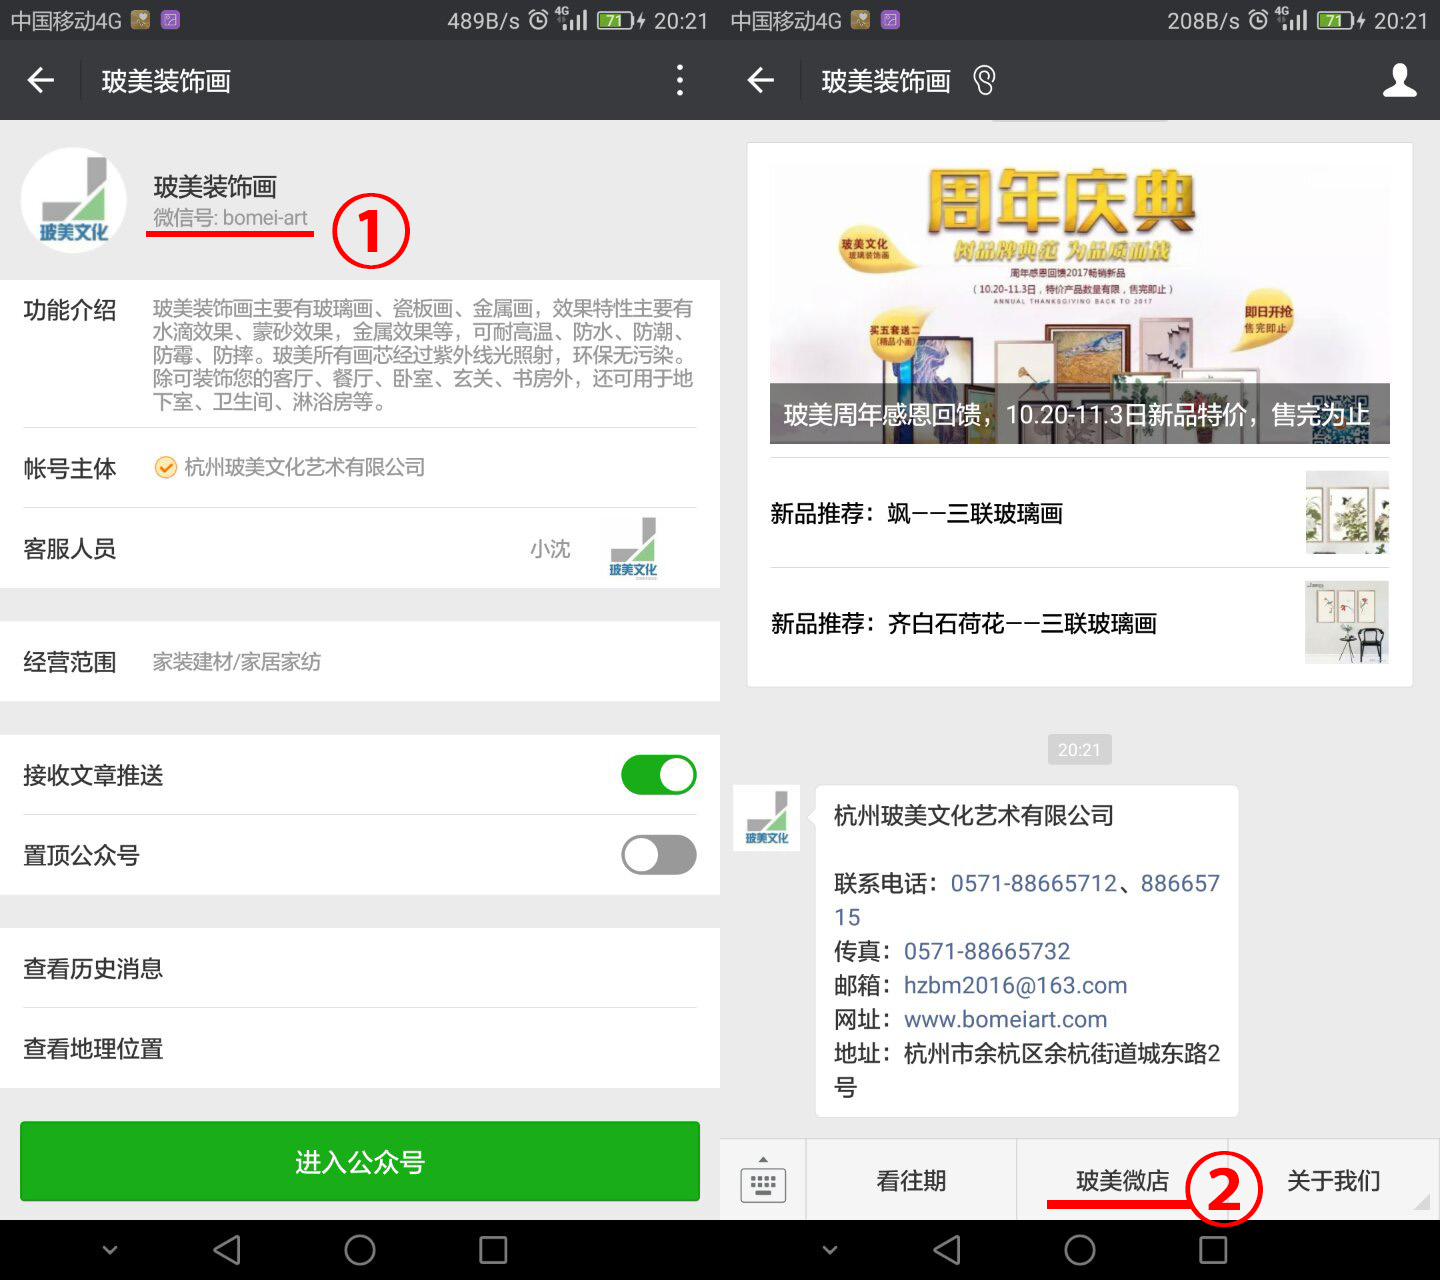Tap the hide navigation chevron on left screen
Viewport: 1440px width, 1280px height.
110,1250
